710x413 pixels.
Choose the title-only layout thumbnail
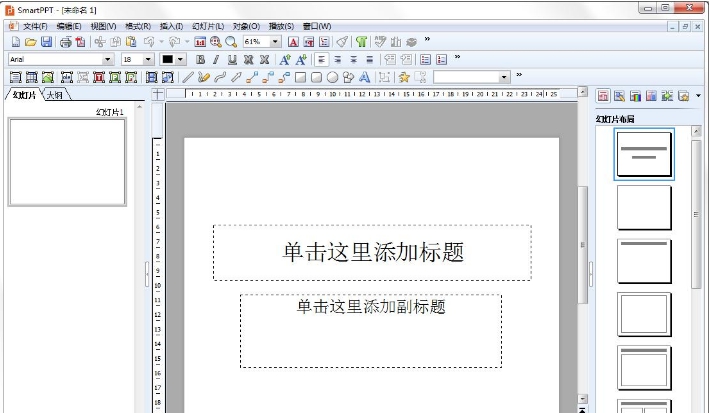[x=644, y=261]
